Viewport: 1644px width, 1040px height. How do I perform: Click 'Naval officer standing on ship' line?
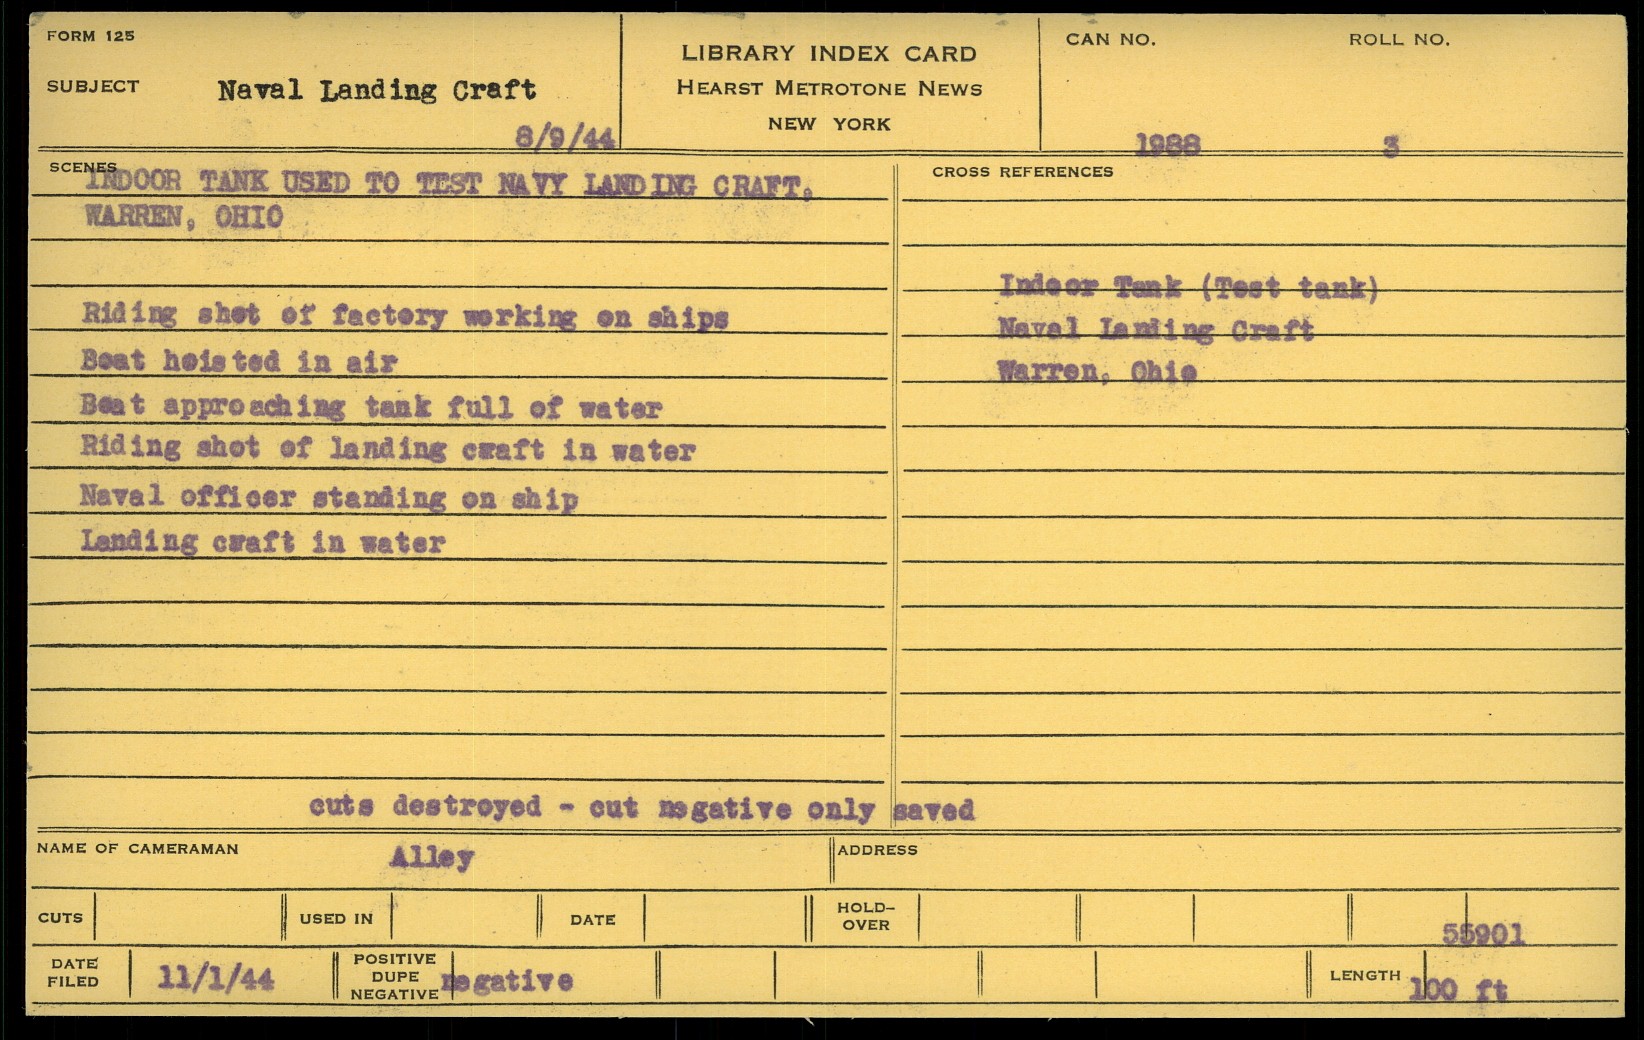[x=329, y=497]
